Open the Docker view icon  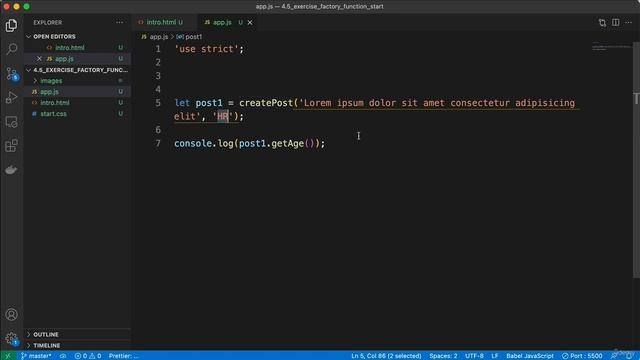11,170
